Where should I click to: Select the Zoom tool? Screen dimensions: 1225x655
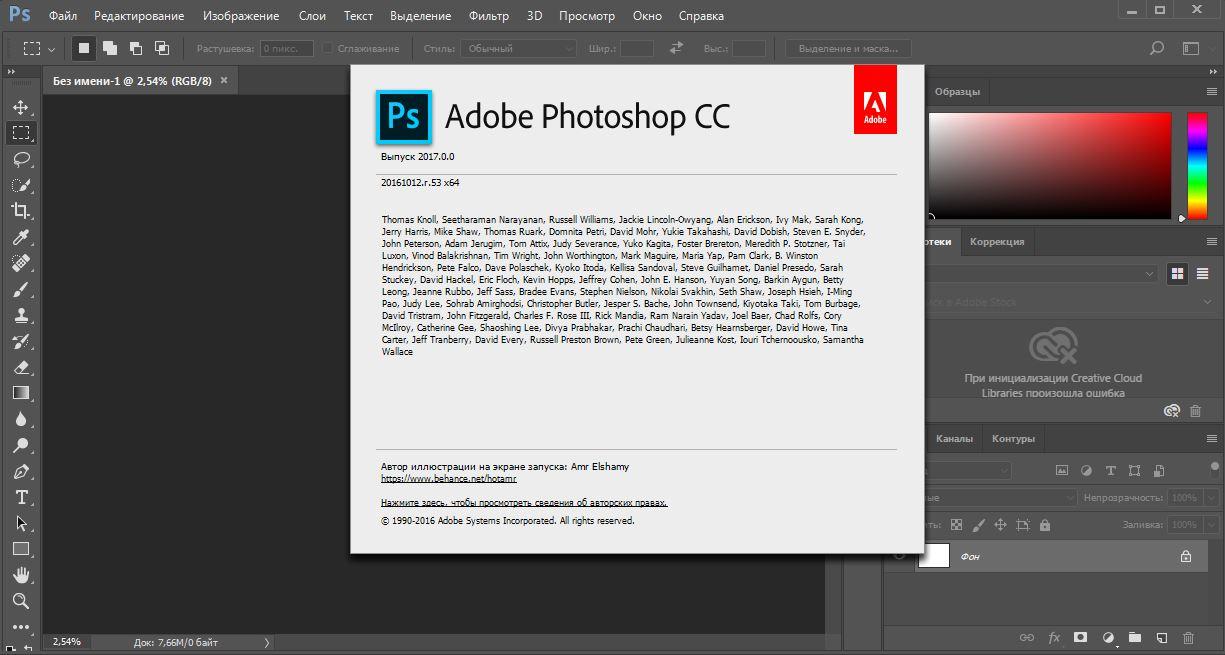click(x=21, y=601)
